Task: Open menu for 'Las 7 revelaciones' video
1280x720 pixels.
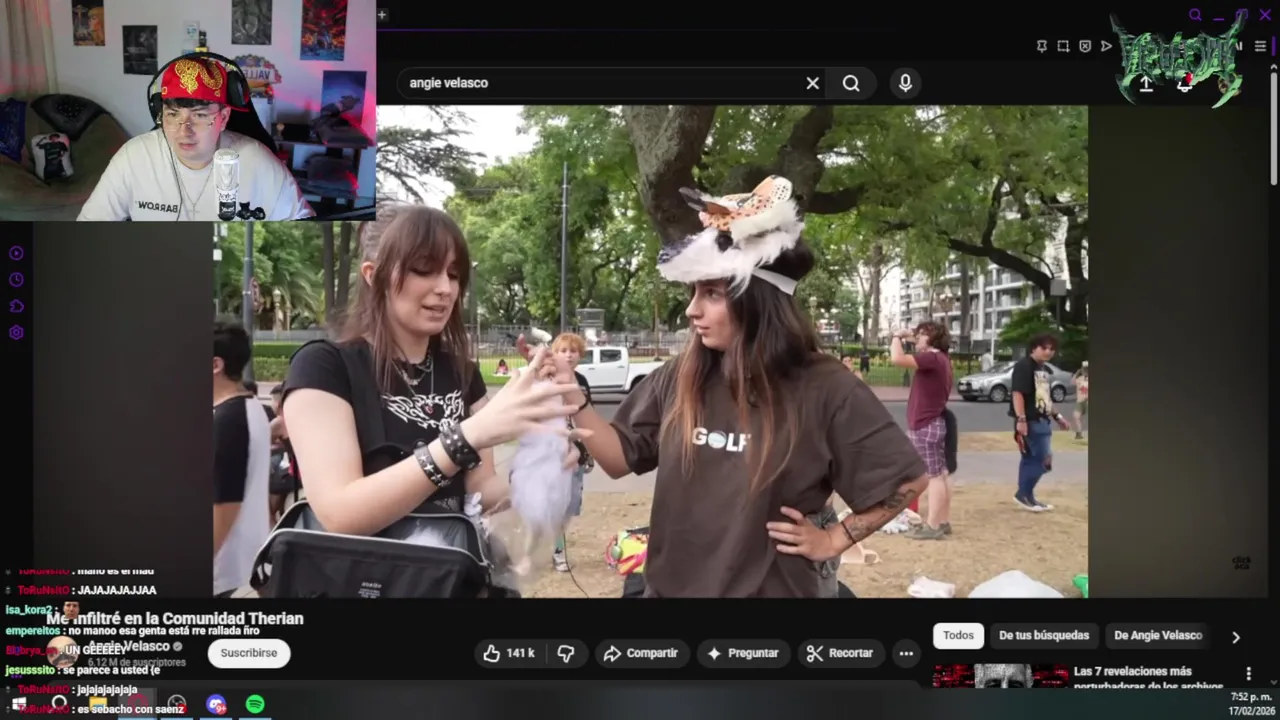Action: point(1248,674)
